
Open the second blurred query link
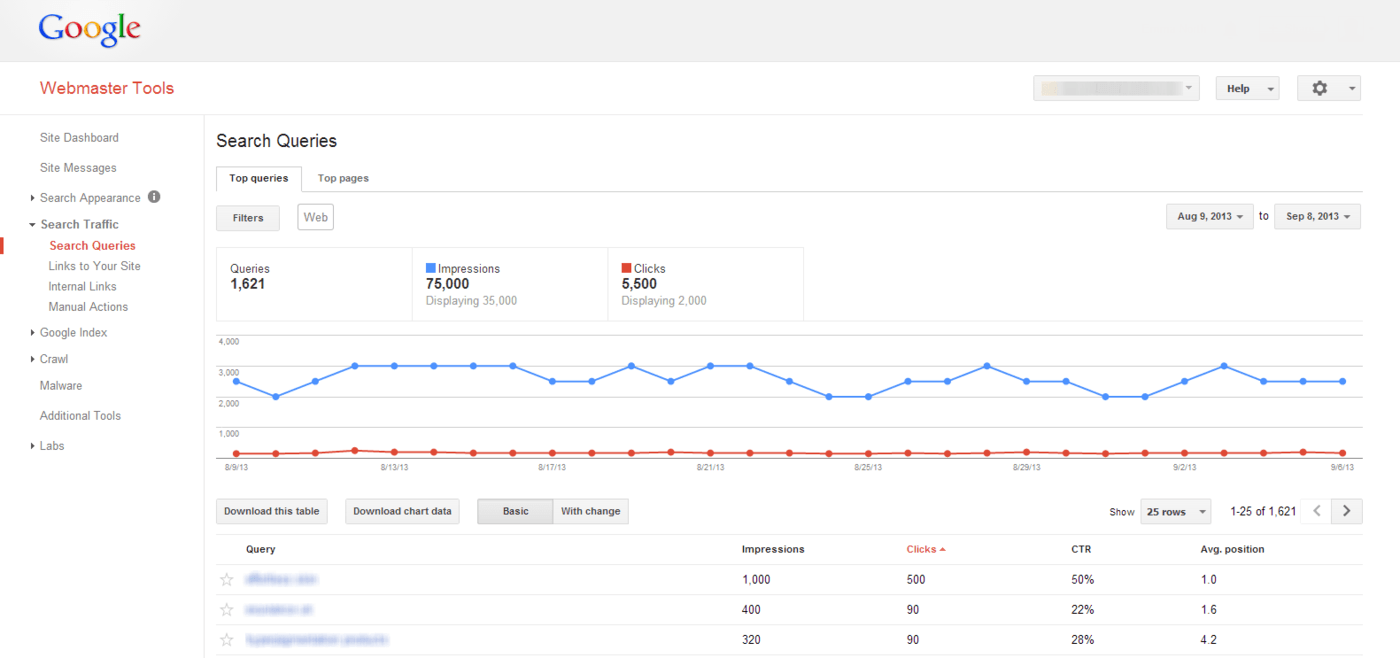click(x=280, y=610)
